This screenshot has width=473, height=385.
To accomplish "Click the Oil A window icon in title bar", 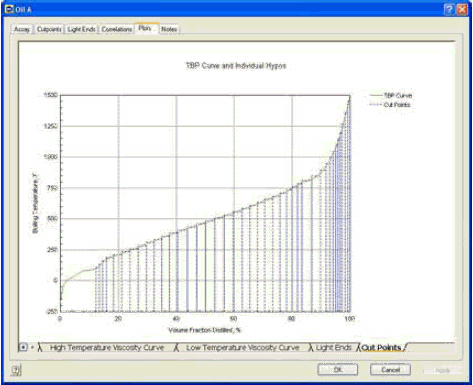I will pyautogui.click(x=9, y=9).
